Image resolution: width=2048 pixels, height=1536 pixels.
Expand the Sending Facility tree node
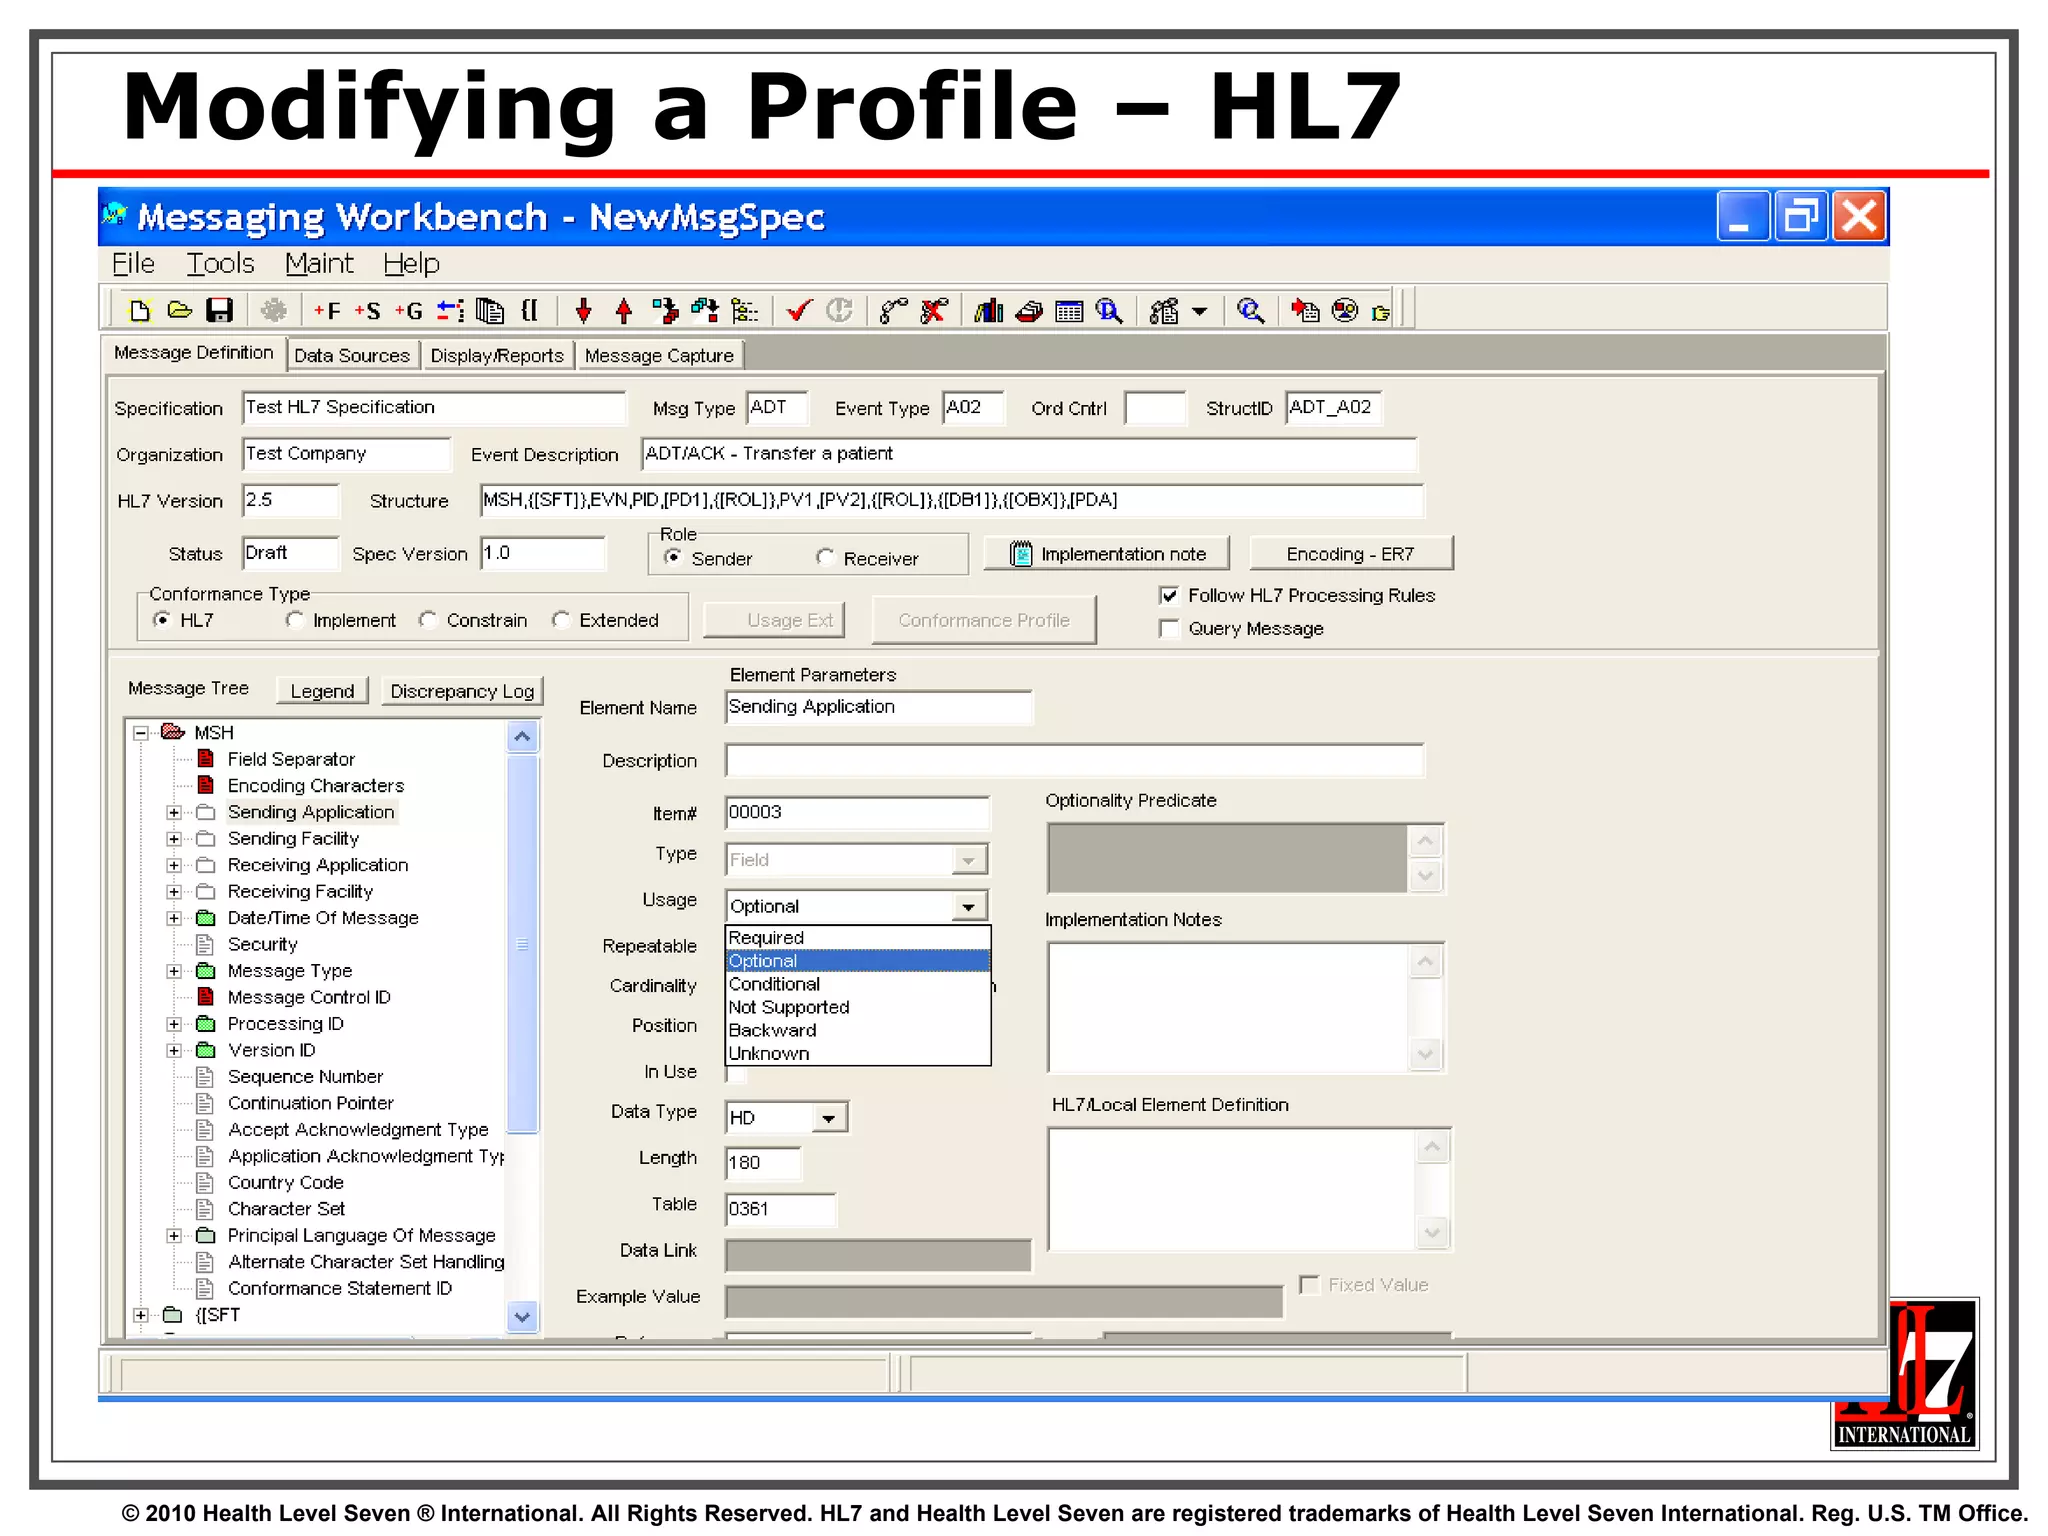click(x=174, y=839)
